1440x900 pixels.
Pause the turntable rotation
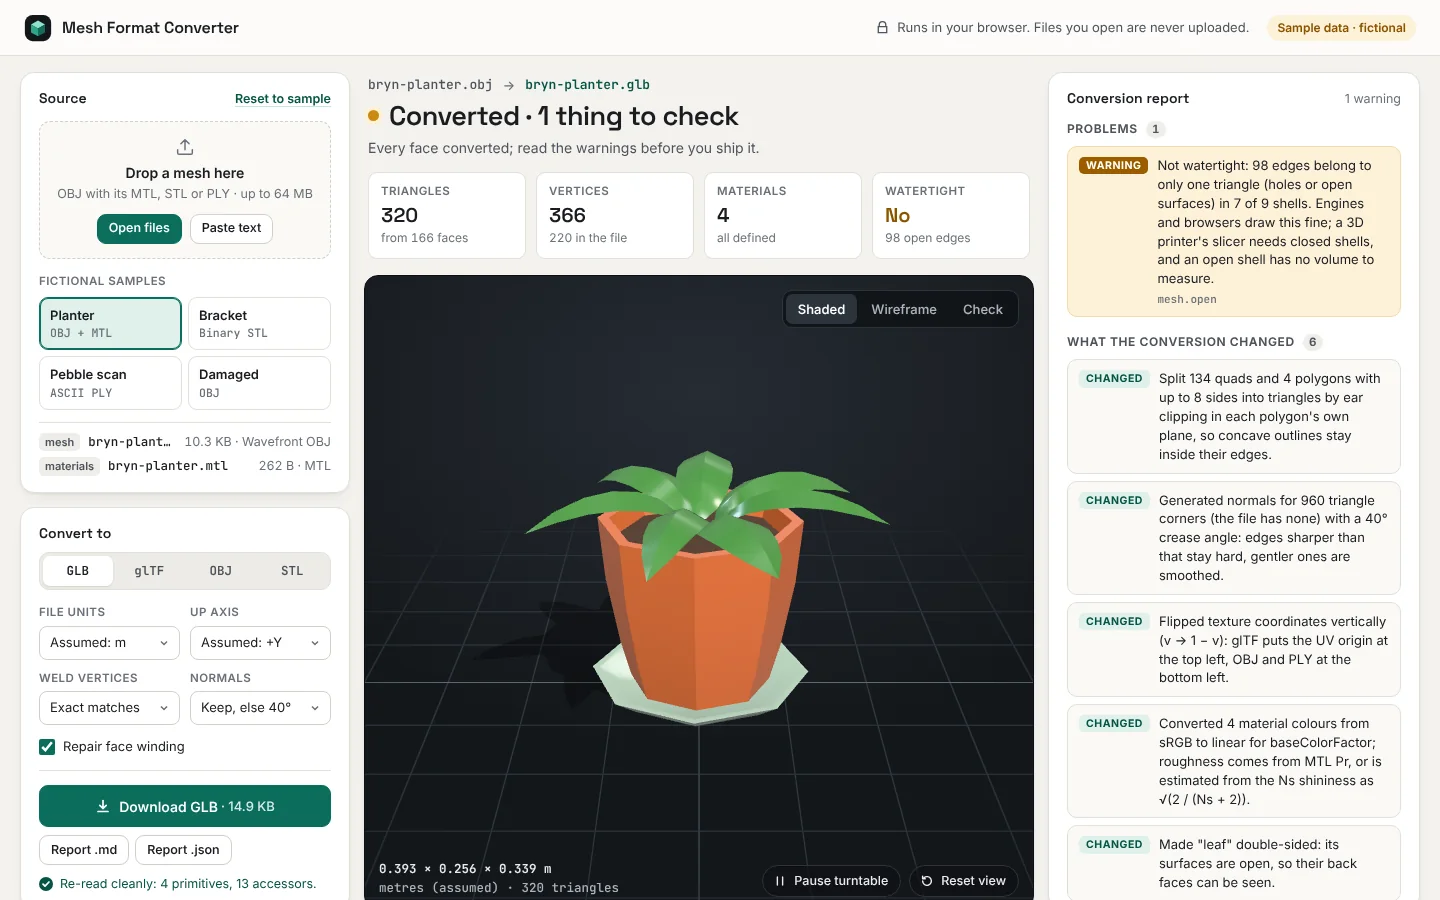(832, 881)
